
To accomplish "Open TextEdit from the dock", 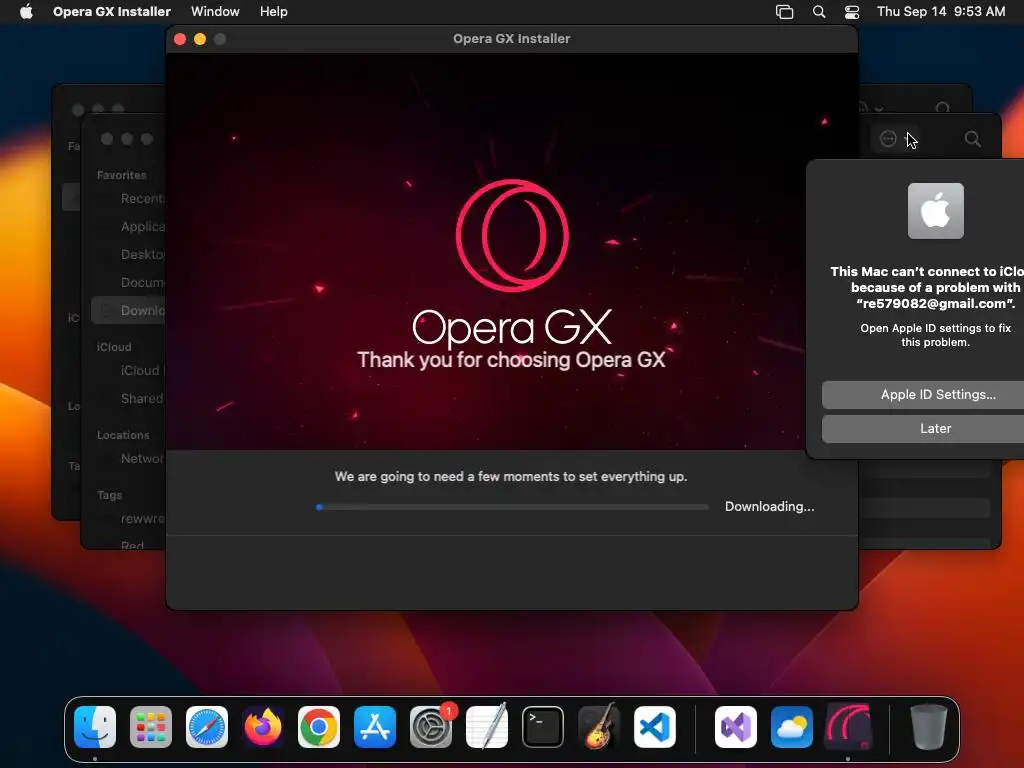I will coord(487,727).
